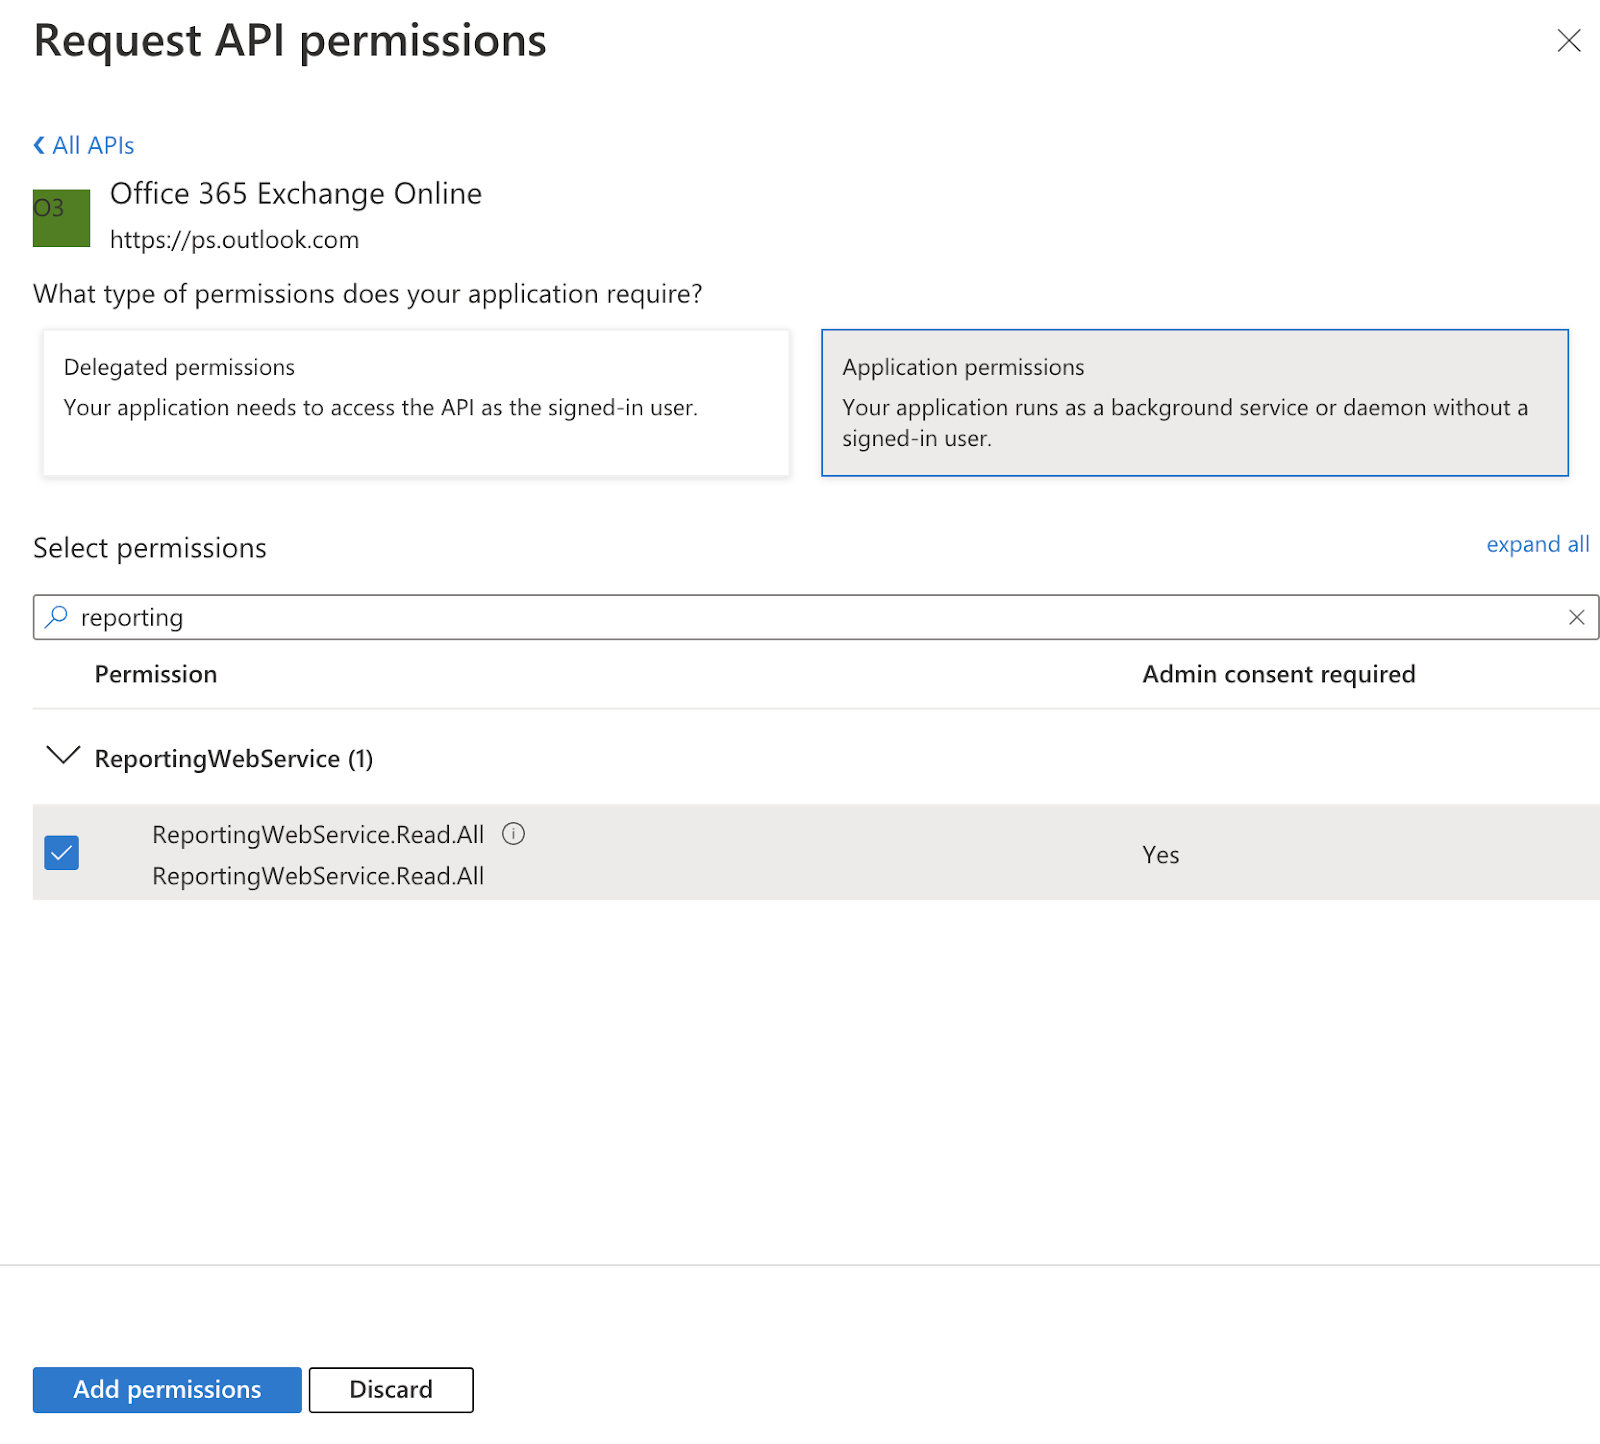
Task: Go back to All APIs
Action: pyautogui.click(x=84, y=146)
